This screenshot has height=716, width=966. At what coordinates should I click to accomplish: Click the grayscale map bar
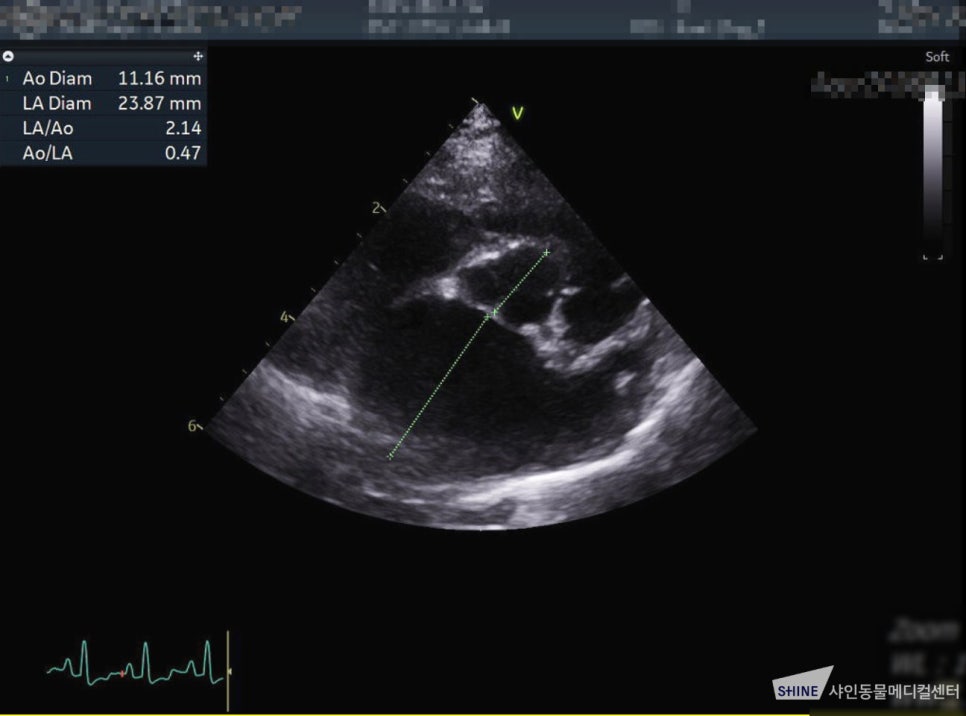[933, 169]
